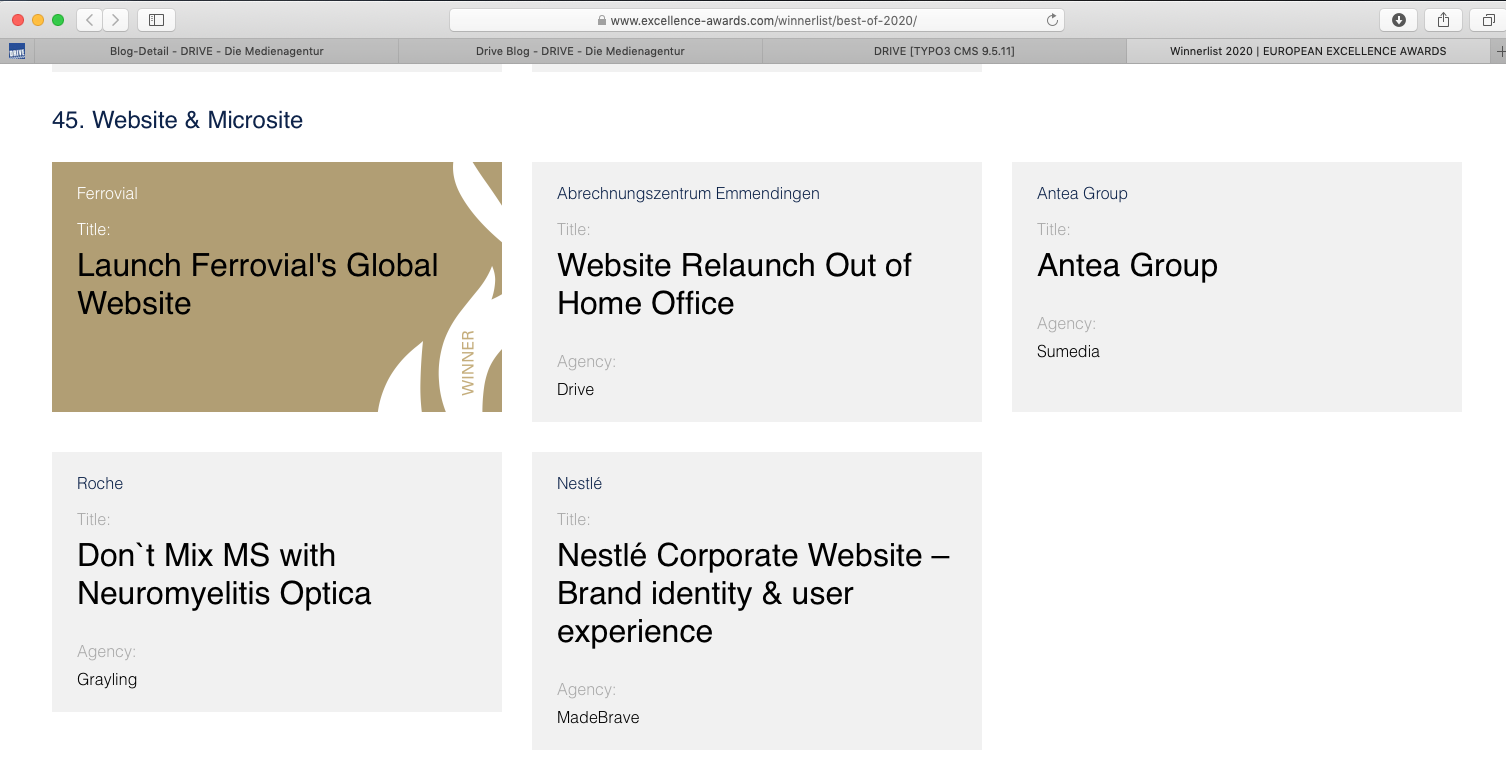This screenshot has height=772, width=1506.
Task: Select the Winnerlist 2020 tab
Action: tap(1307, 51)
